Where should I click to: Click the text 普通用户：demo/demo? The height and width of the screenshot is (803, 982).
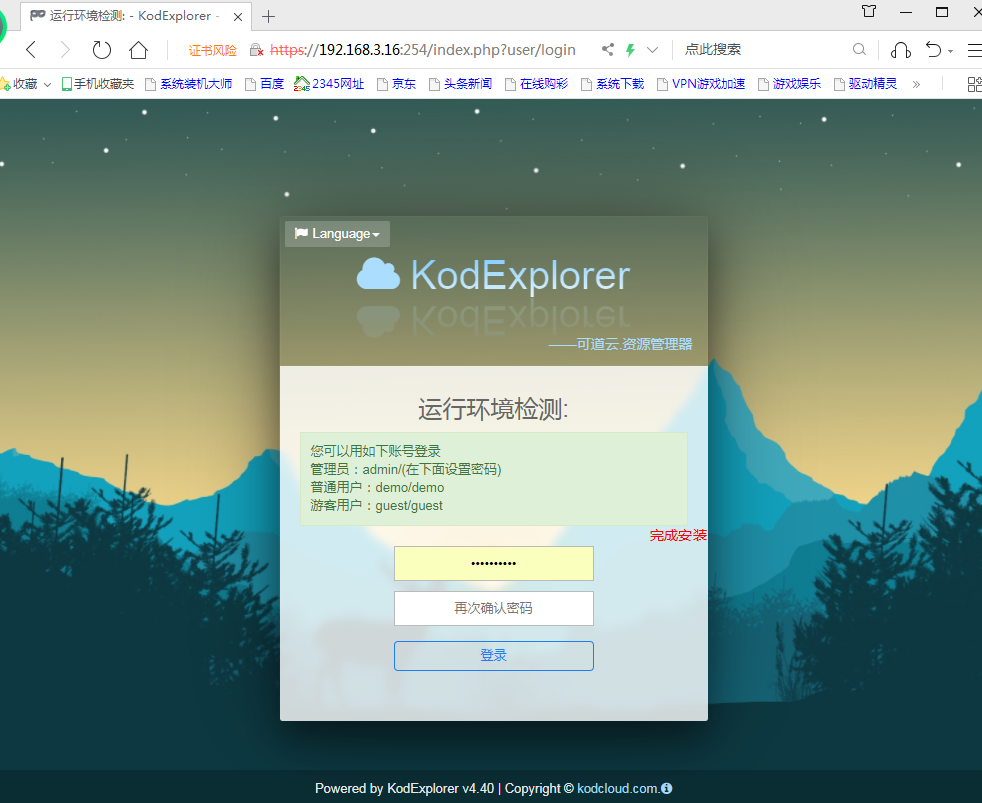pyautogui.click(x=377, y=487)
